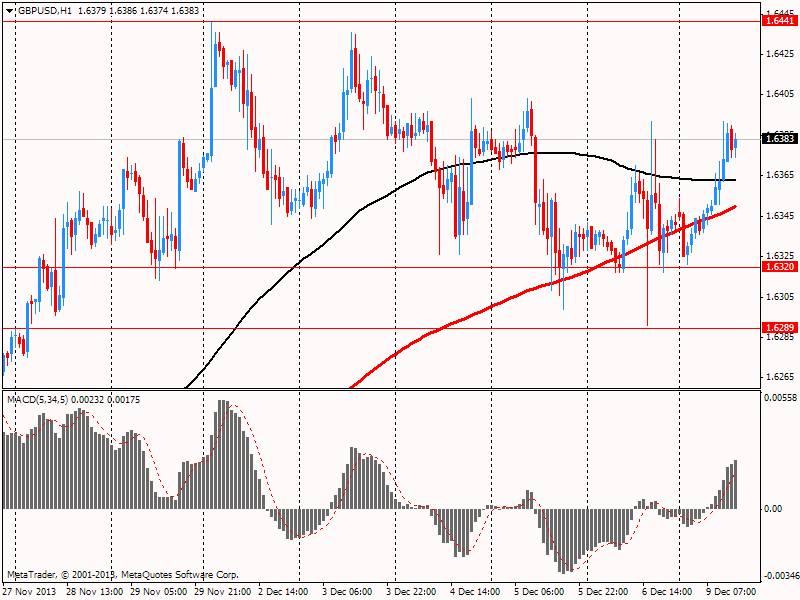
Task: Select the 3 Dec 22:00 time axis label
Action: [411, 592]
